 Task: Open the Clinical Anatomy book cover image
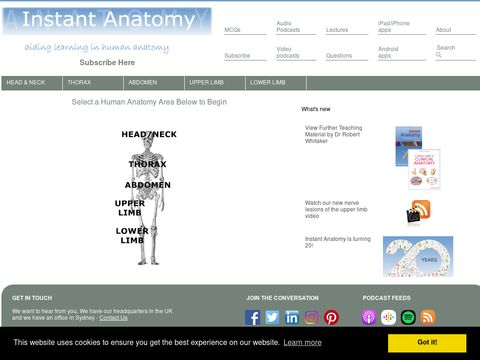(x=424, y=169)
